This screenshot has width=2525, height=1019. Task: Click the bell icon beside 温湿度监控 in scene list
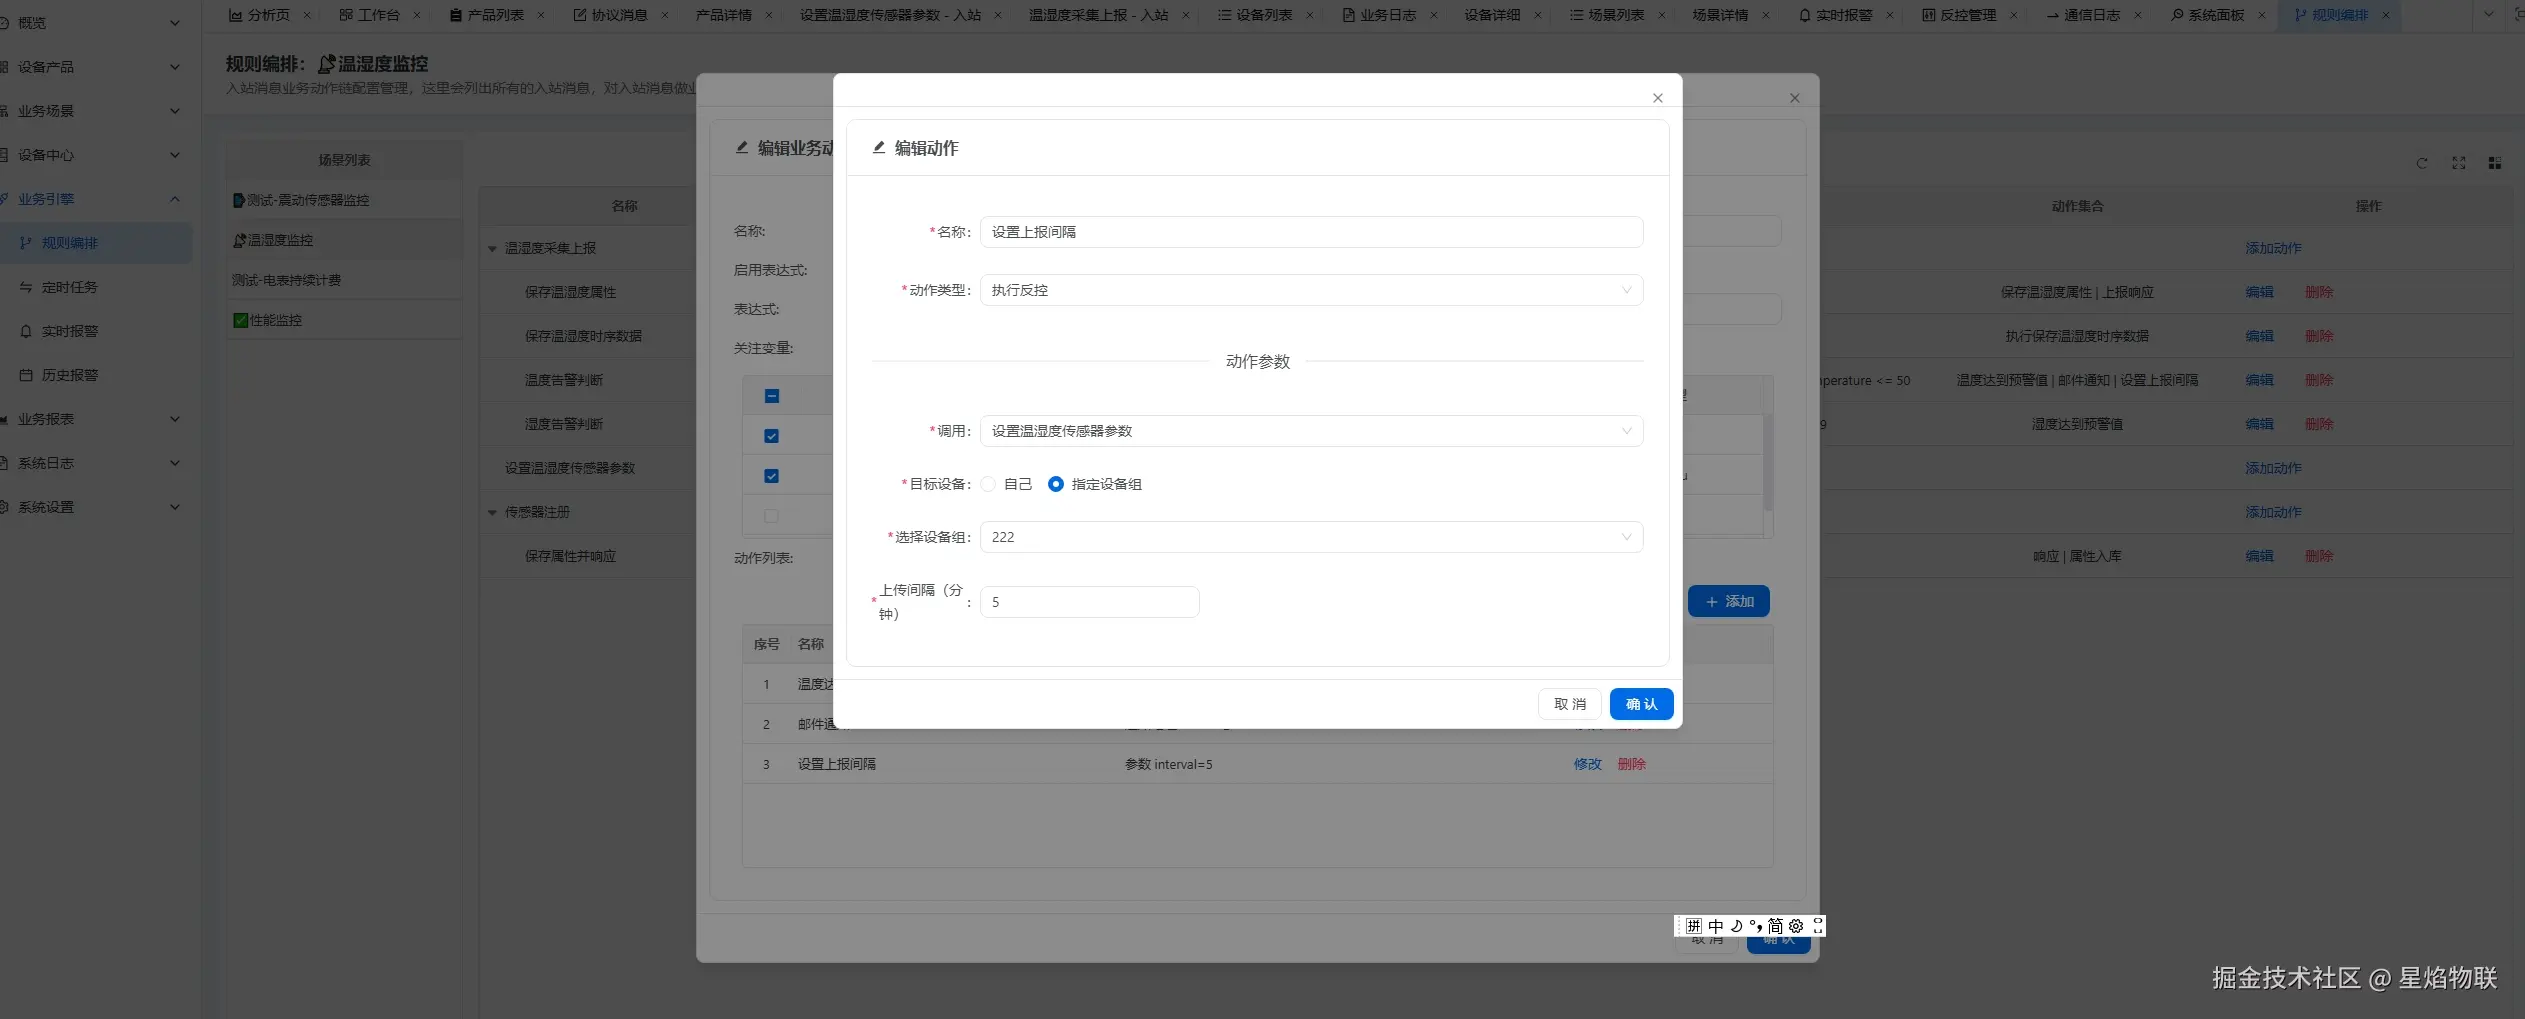click(x=240, y=240)
